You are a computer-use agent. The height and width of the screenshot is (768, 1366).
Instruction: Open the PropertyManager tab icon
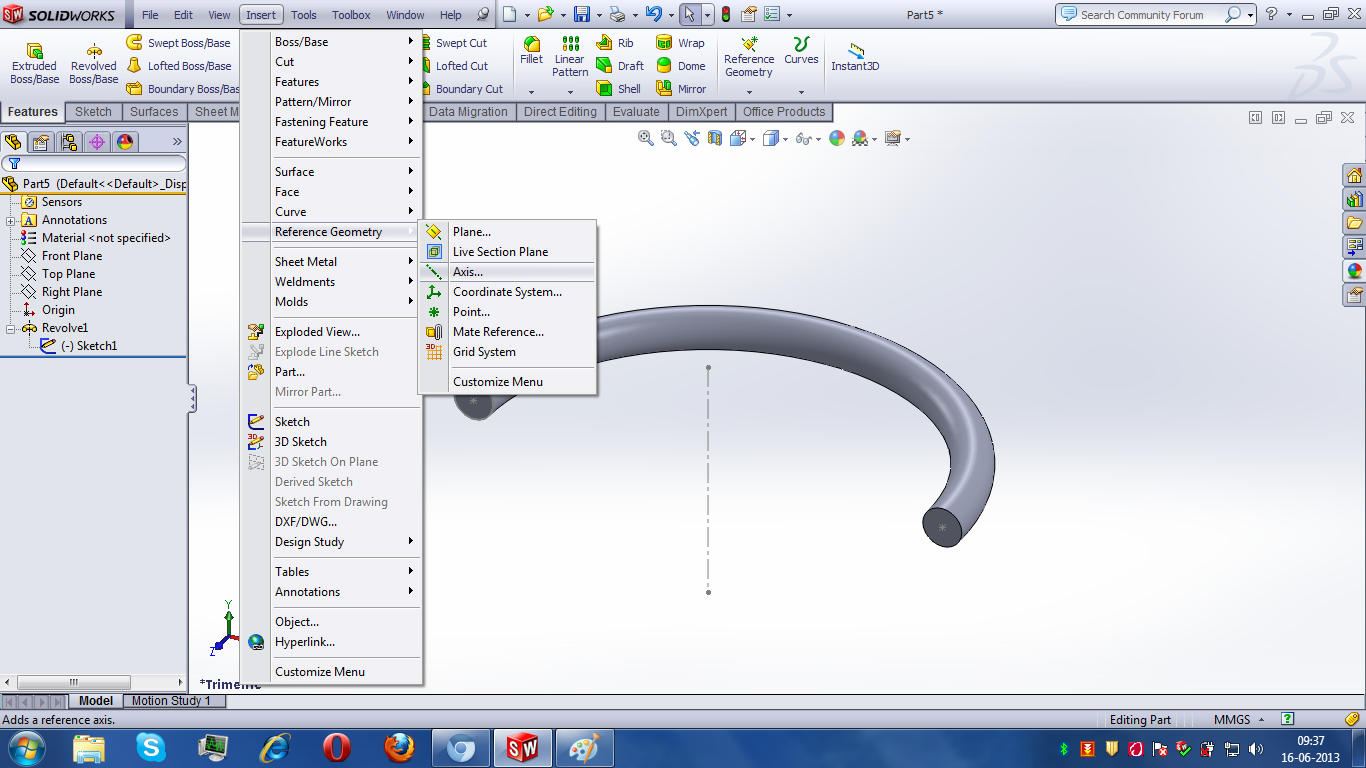41,142
